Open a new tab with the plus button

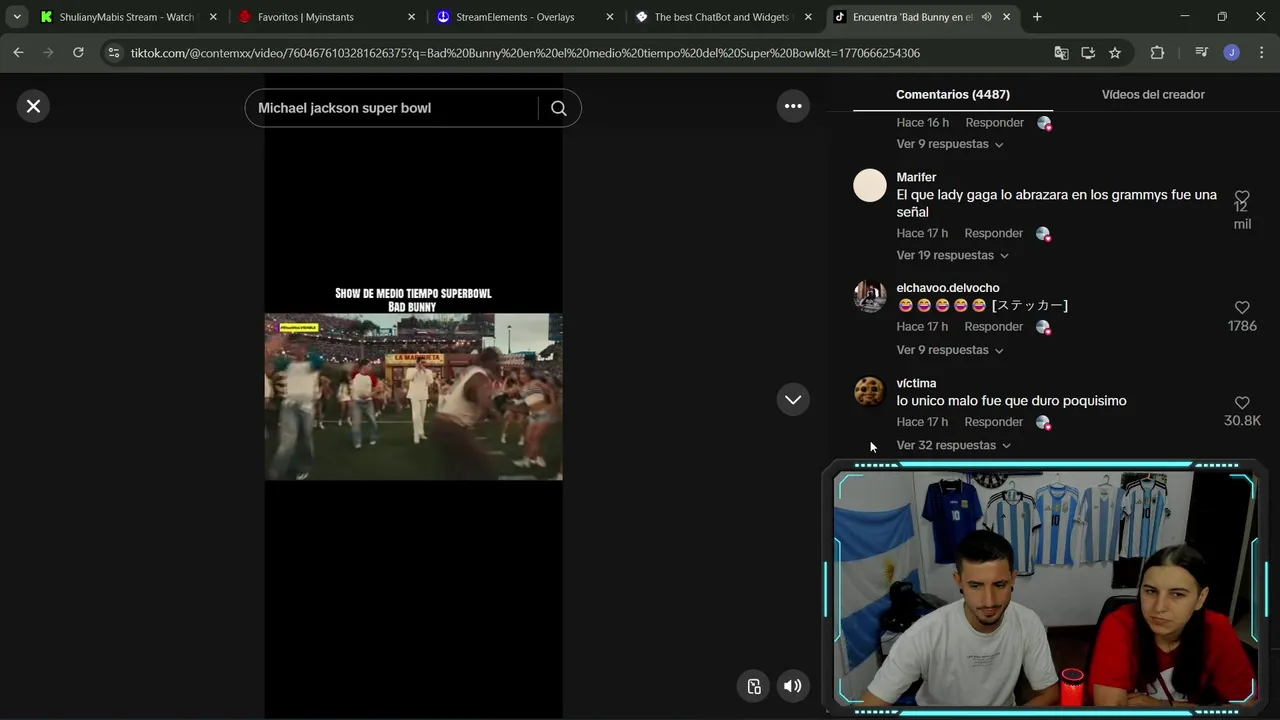pos(1037,17)
